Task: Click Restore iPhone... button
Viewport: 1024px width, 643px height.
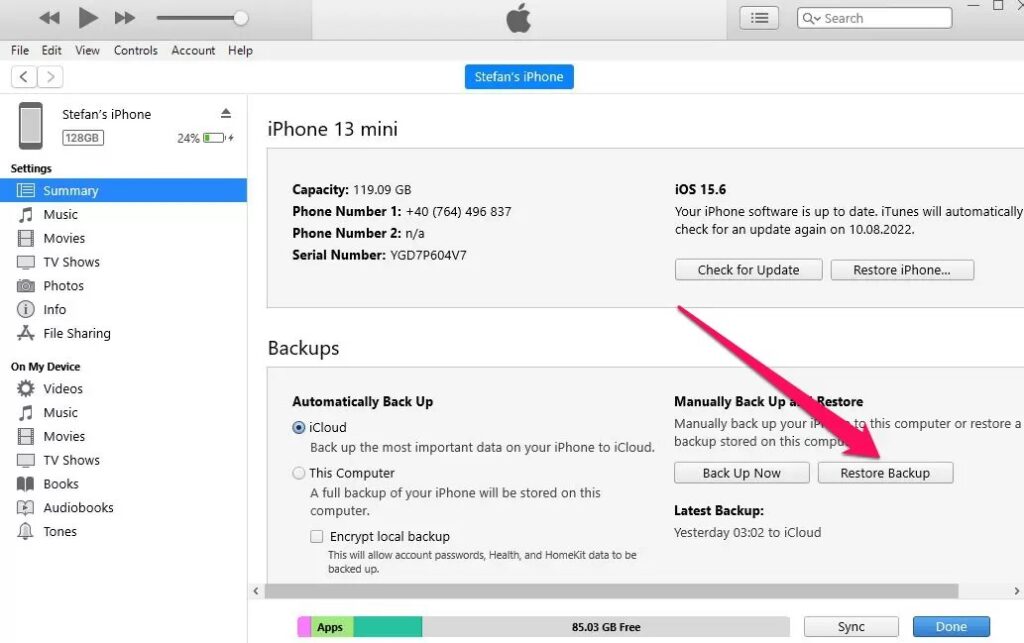Action: click(902, 270)
